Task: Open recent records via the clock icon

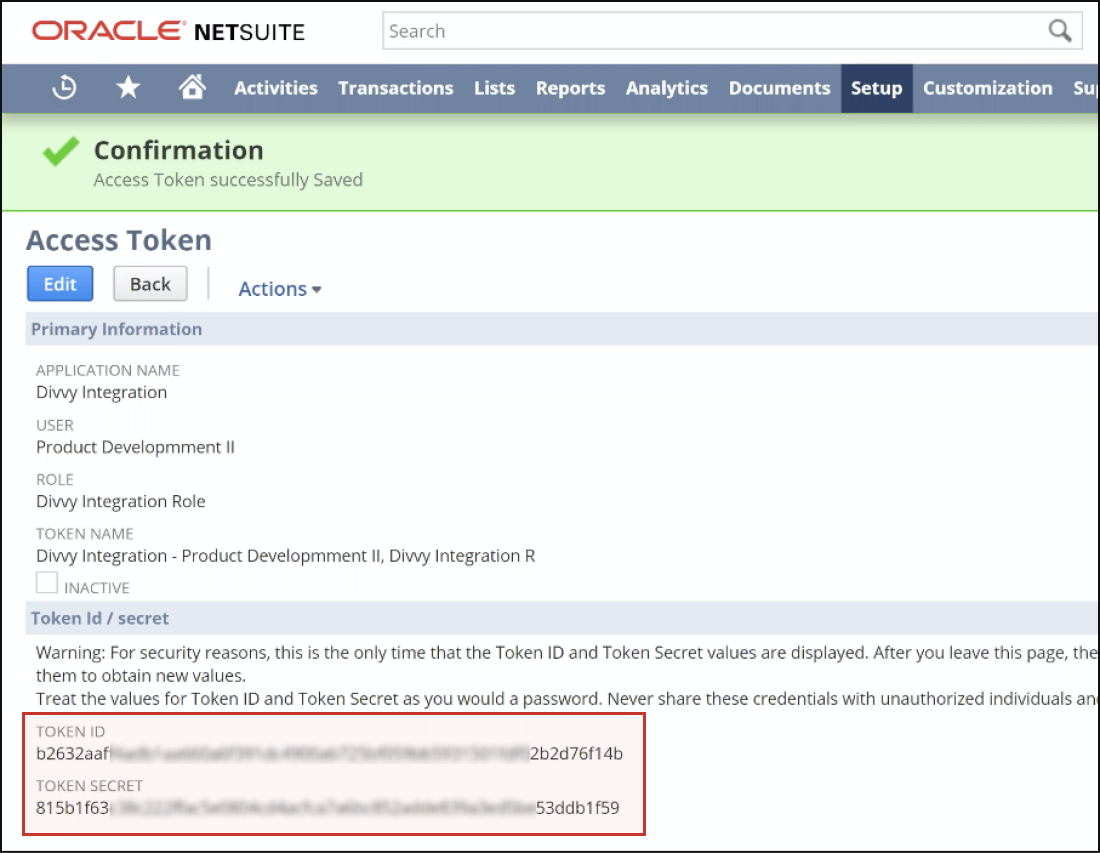Action: click(62, 88)
